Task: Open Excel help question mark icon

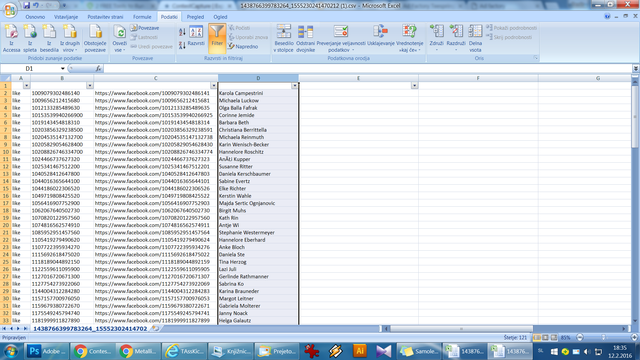Action: coord(607,16)
